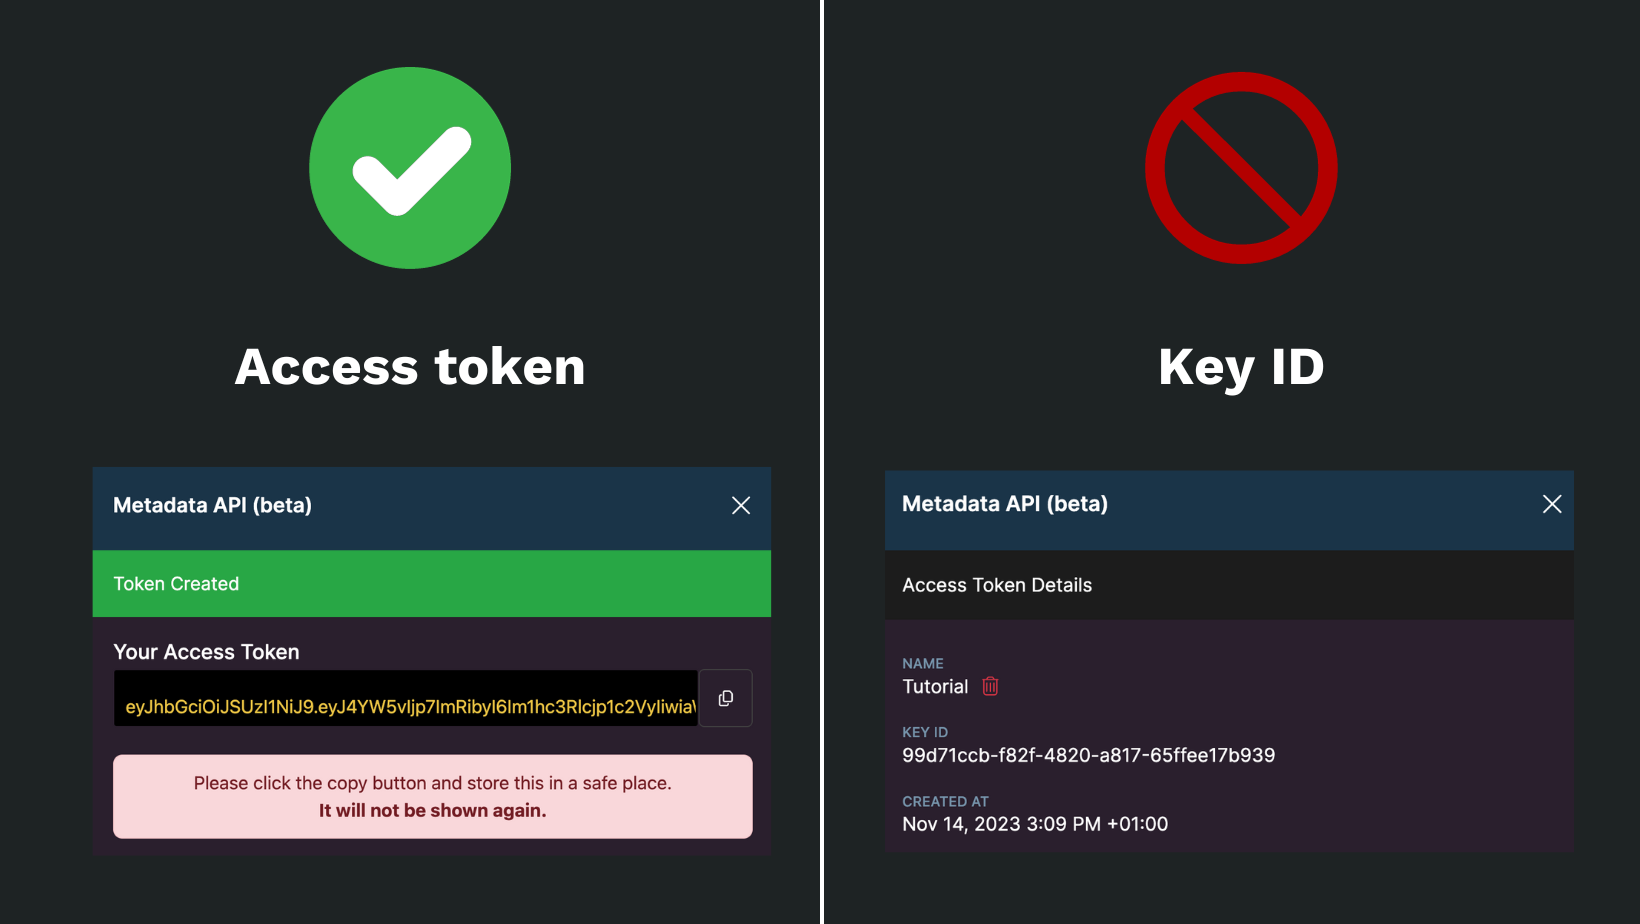Viewport: 1640px width, 924px height.
Task: Click the warning message about storing the token
Action: [x=432, y=796]
